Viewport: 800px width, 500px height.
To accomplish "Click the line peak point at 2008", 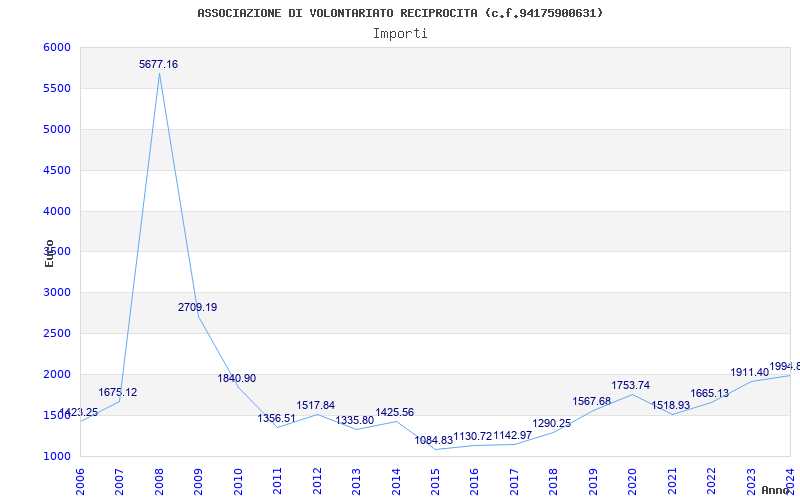I will tap(159, 73).
